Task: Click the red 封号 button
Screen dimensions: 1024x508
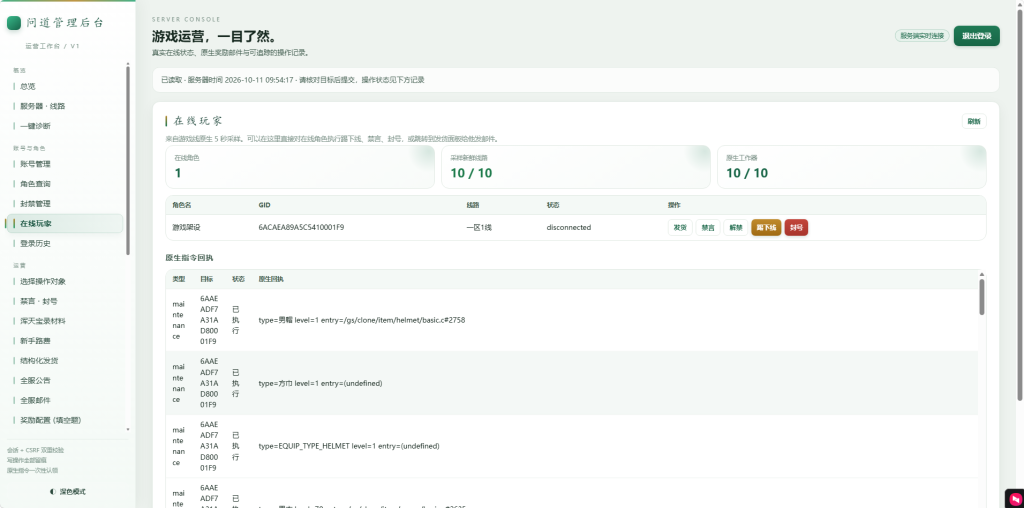Action: tap(796, 228)
